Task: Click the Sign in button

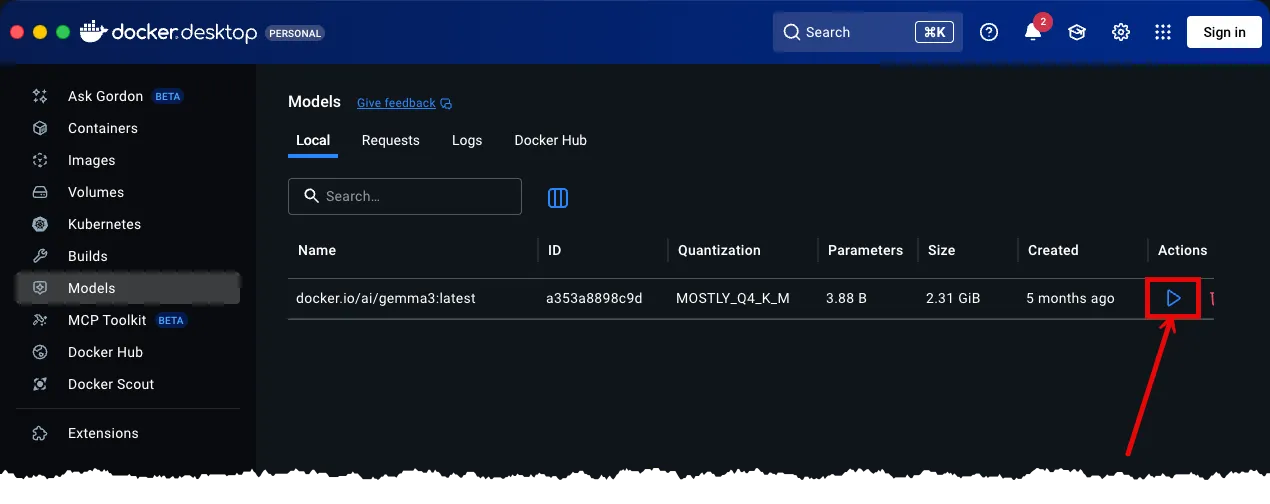Action: 1224,32
